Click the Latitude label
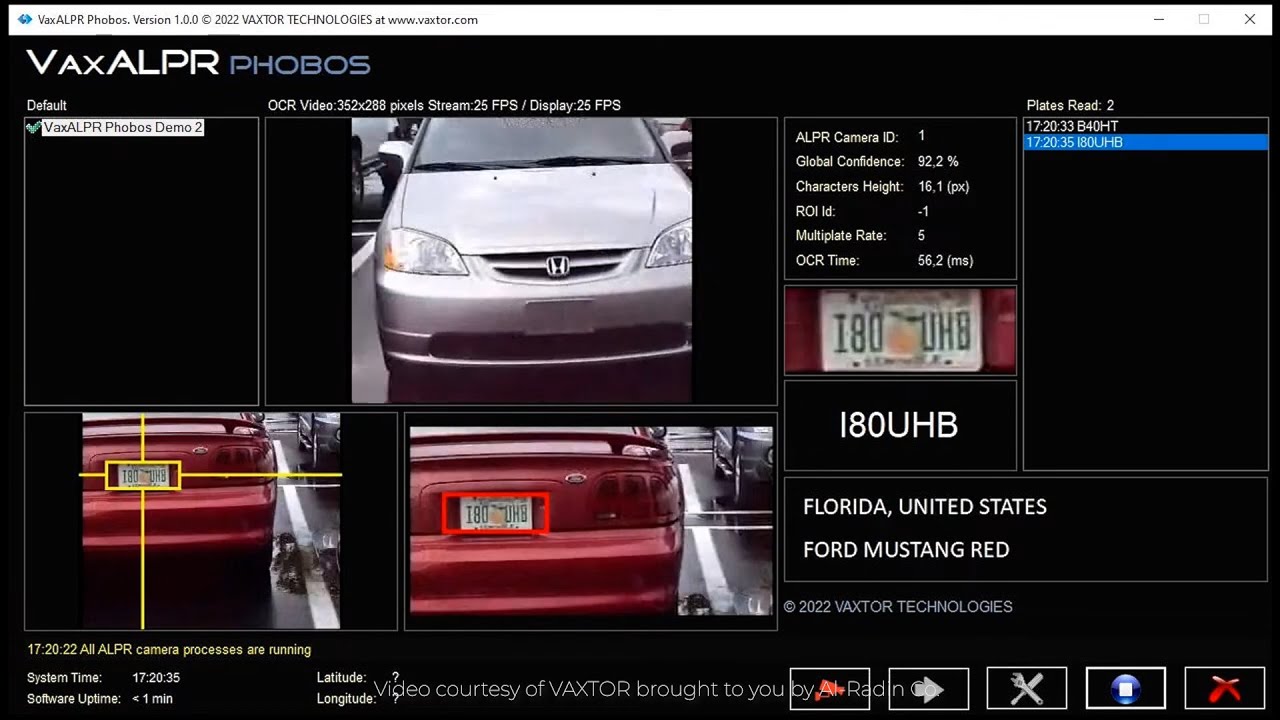The image size is (1280, 720). [x=341, y=678]
